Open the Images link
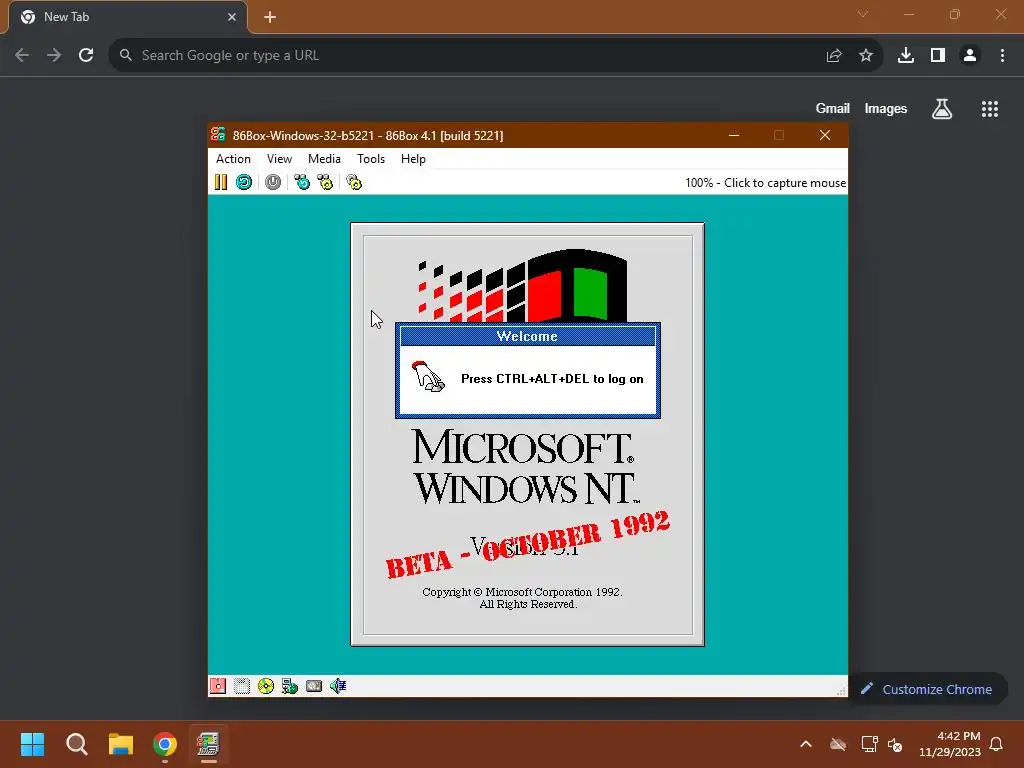Viewport: 1024px width, 768px height. [x=886, y=108]
